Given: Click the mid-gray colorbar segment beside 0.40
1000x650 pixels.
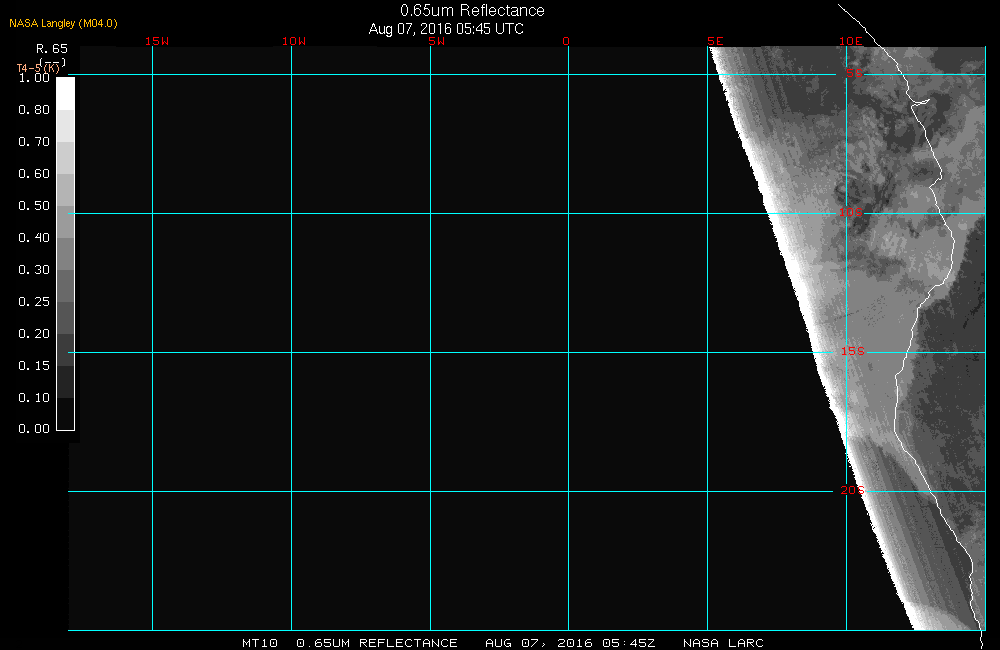Looking at the screenshot, I should pyautogui.click(x=66, y=253).
